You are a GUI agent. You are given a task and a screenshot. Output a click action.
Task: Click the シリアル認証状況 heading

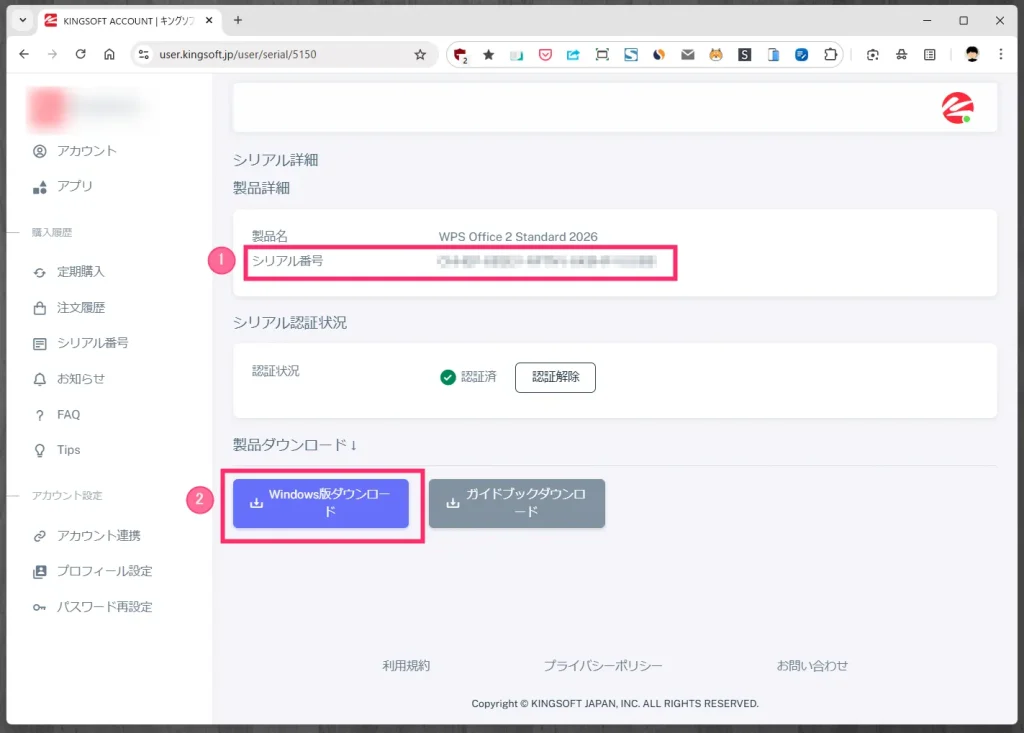pyautogui.click(x=290, y=323)
